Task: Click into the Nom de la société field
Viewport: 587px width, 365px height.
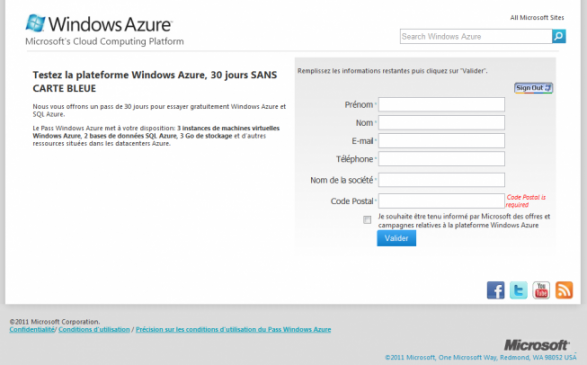Action: (x=441, y=180)
